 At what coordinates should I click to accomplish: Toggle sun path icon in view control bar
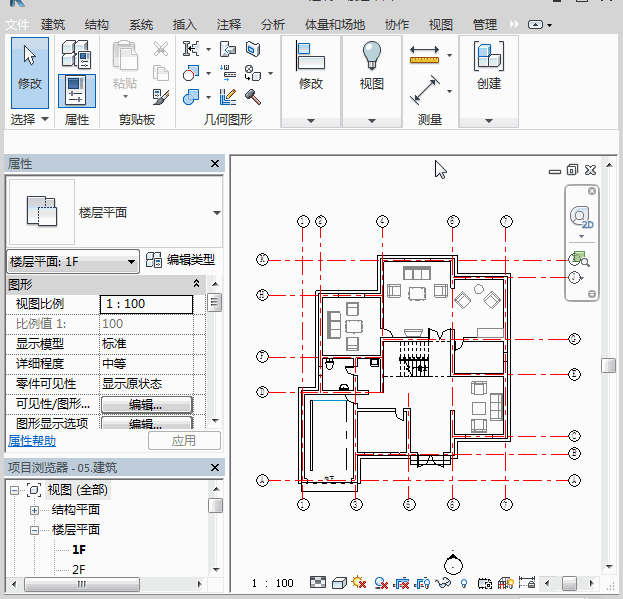click(x=359, y=583)
